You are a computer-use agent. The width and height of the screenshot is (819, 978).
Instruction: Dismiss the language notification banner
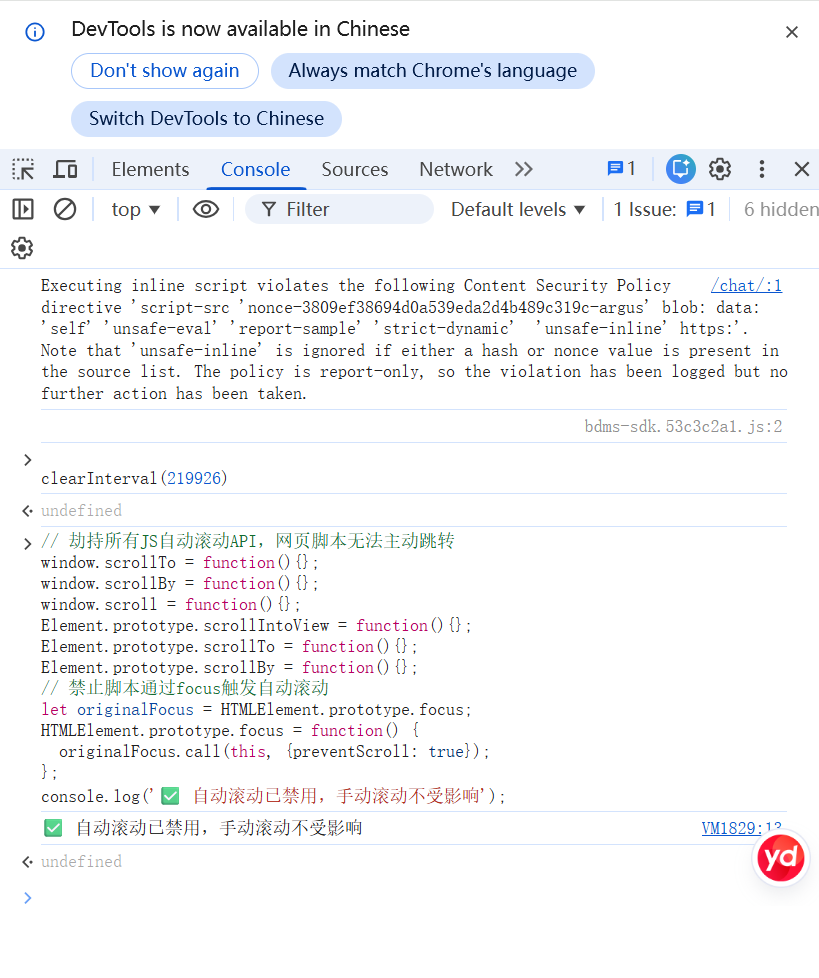point(792,32)
